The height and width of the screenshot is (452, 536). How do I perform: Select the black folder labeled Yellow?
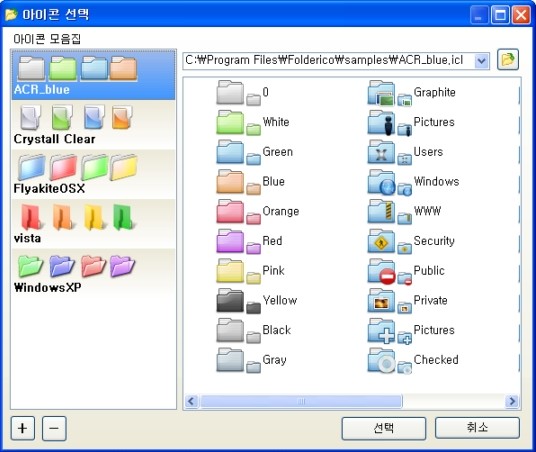[230, 301]
